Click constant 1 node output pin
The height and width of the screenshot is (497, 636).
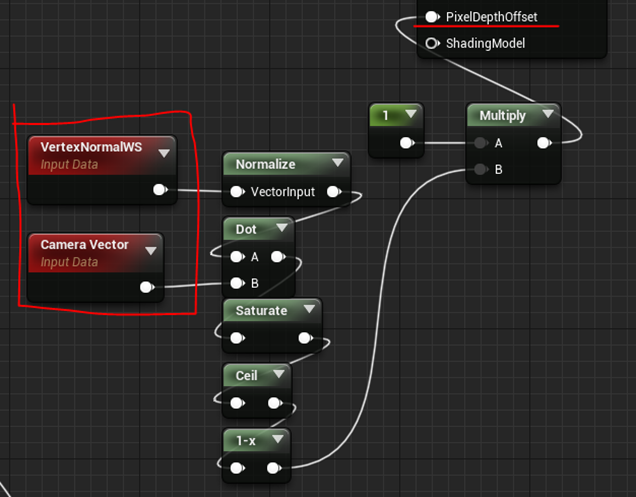(x=407, y=143)
